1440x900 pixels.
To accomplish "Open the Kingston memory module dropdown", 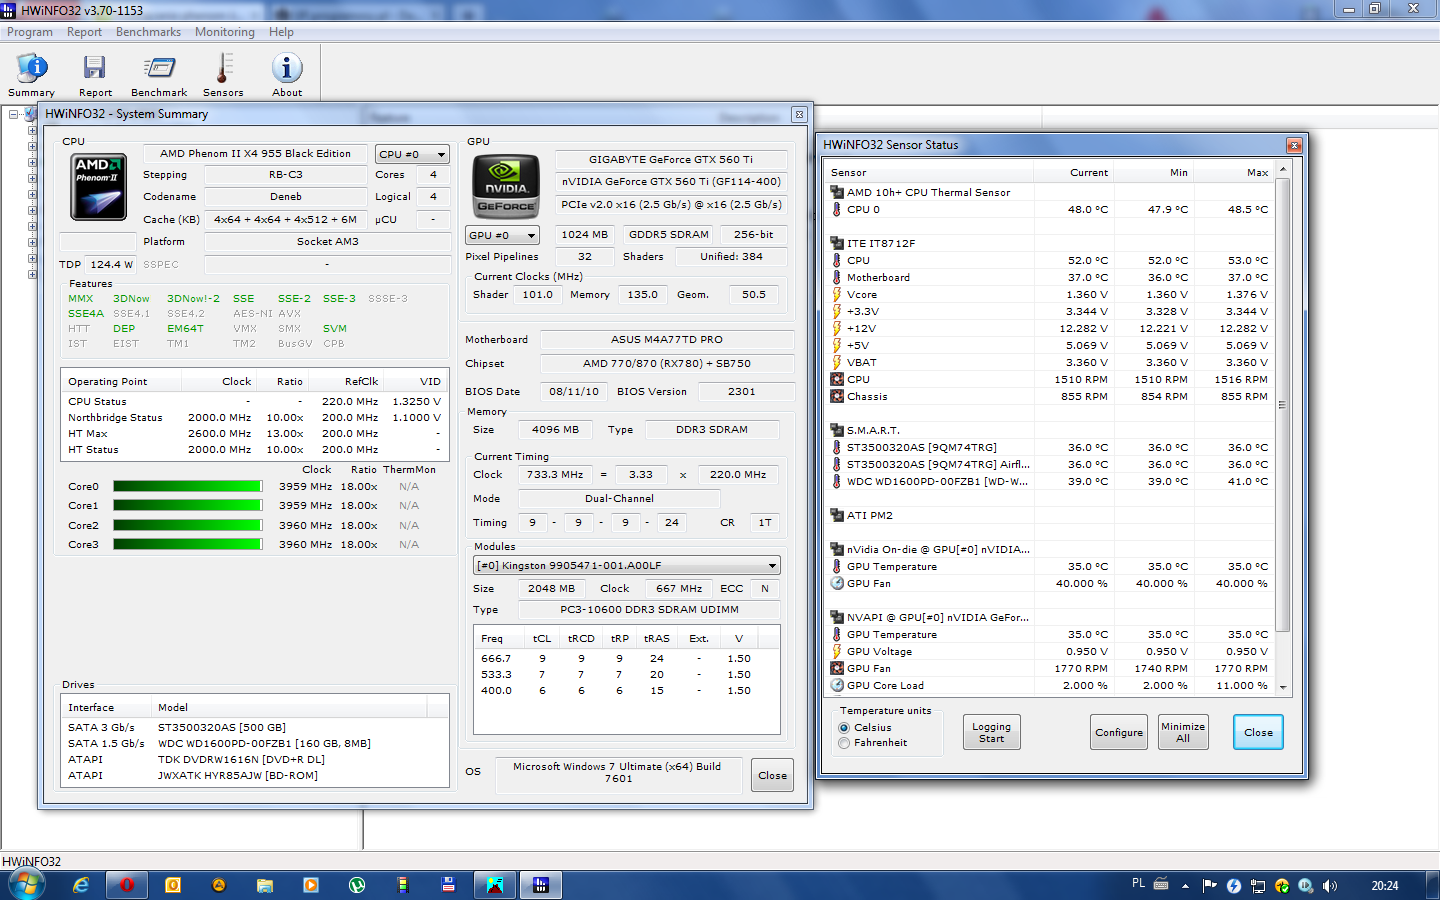I will pos(627,565).
